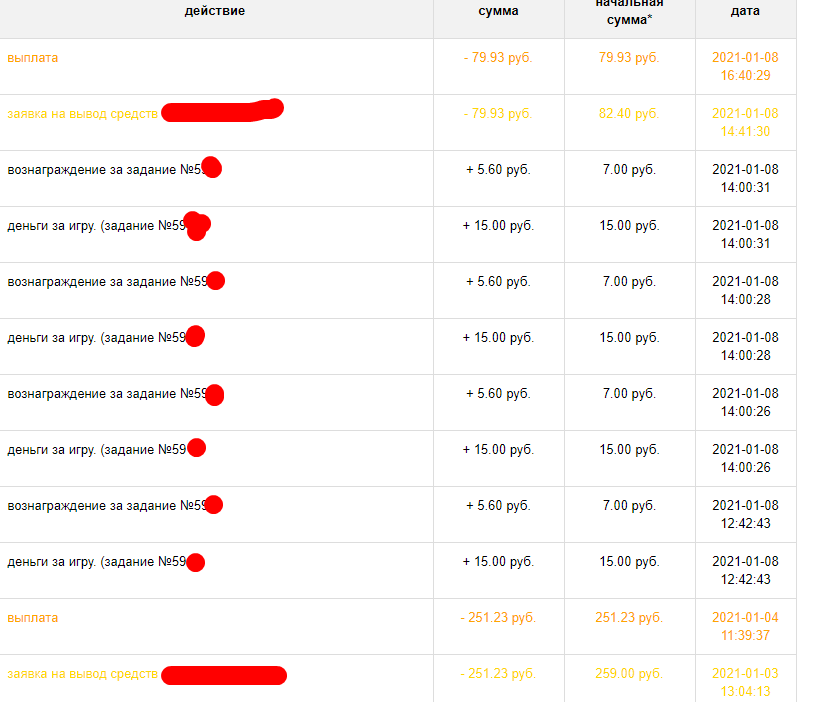Image resolution: width=814 pixels, height=702 pixels.
Task: Click the date '2021-01-03 13:04:13'
Action: pos(745,683)
